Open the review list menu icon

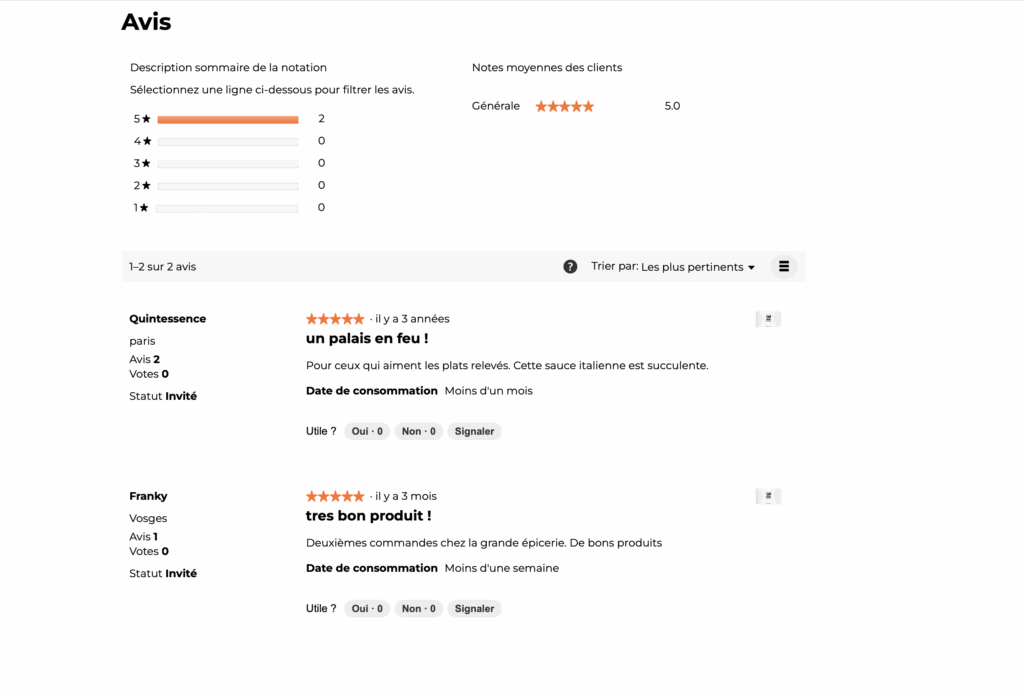click(x=784, y=266)
